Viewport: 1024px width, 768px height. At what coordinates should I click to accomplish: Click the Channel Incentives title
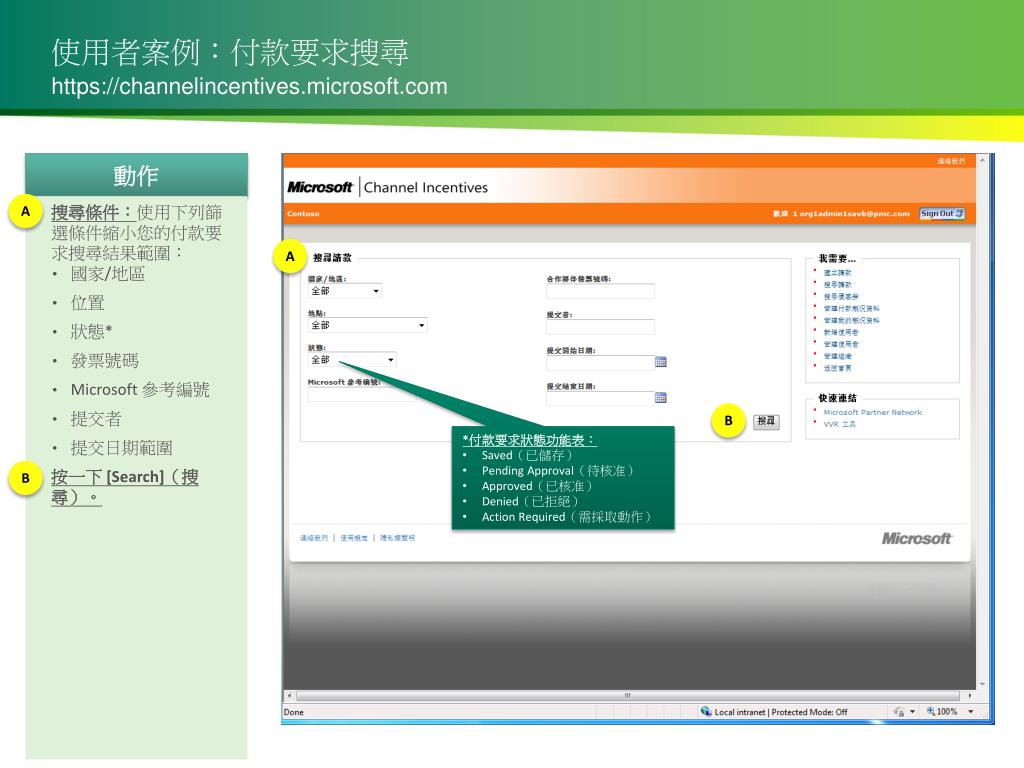click(x=426, y=187)
